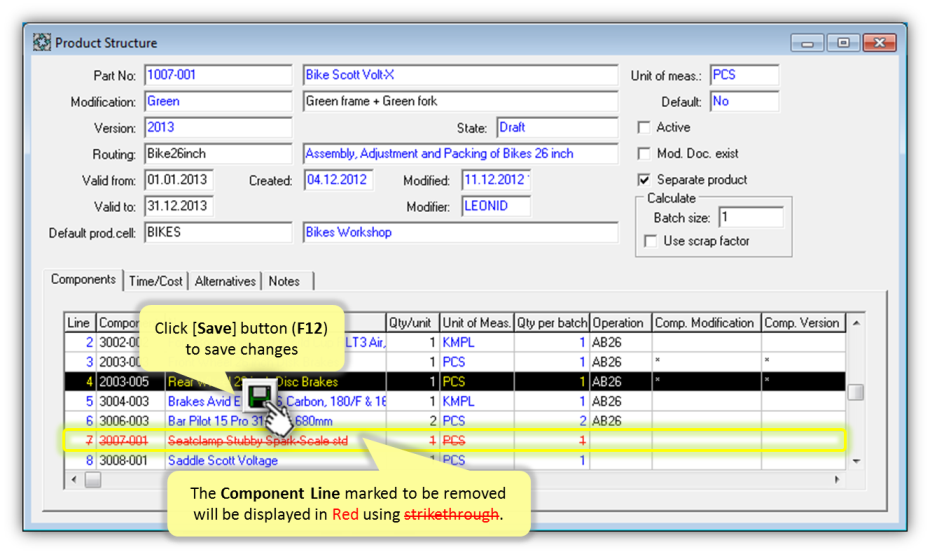Click the Product Structure window icon
Screen dimensions: 930x554
pyautogui.click(x=42, y=43)
